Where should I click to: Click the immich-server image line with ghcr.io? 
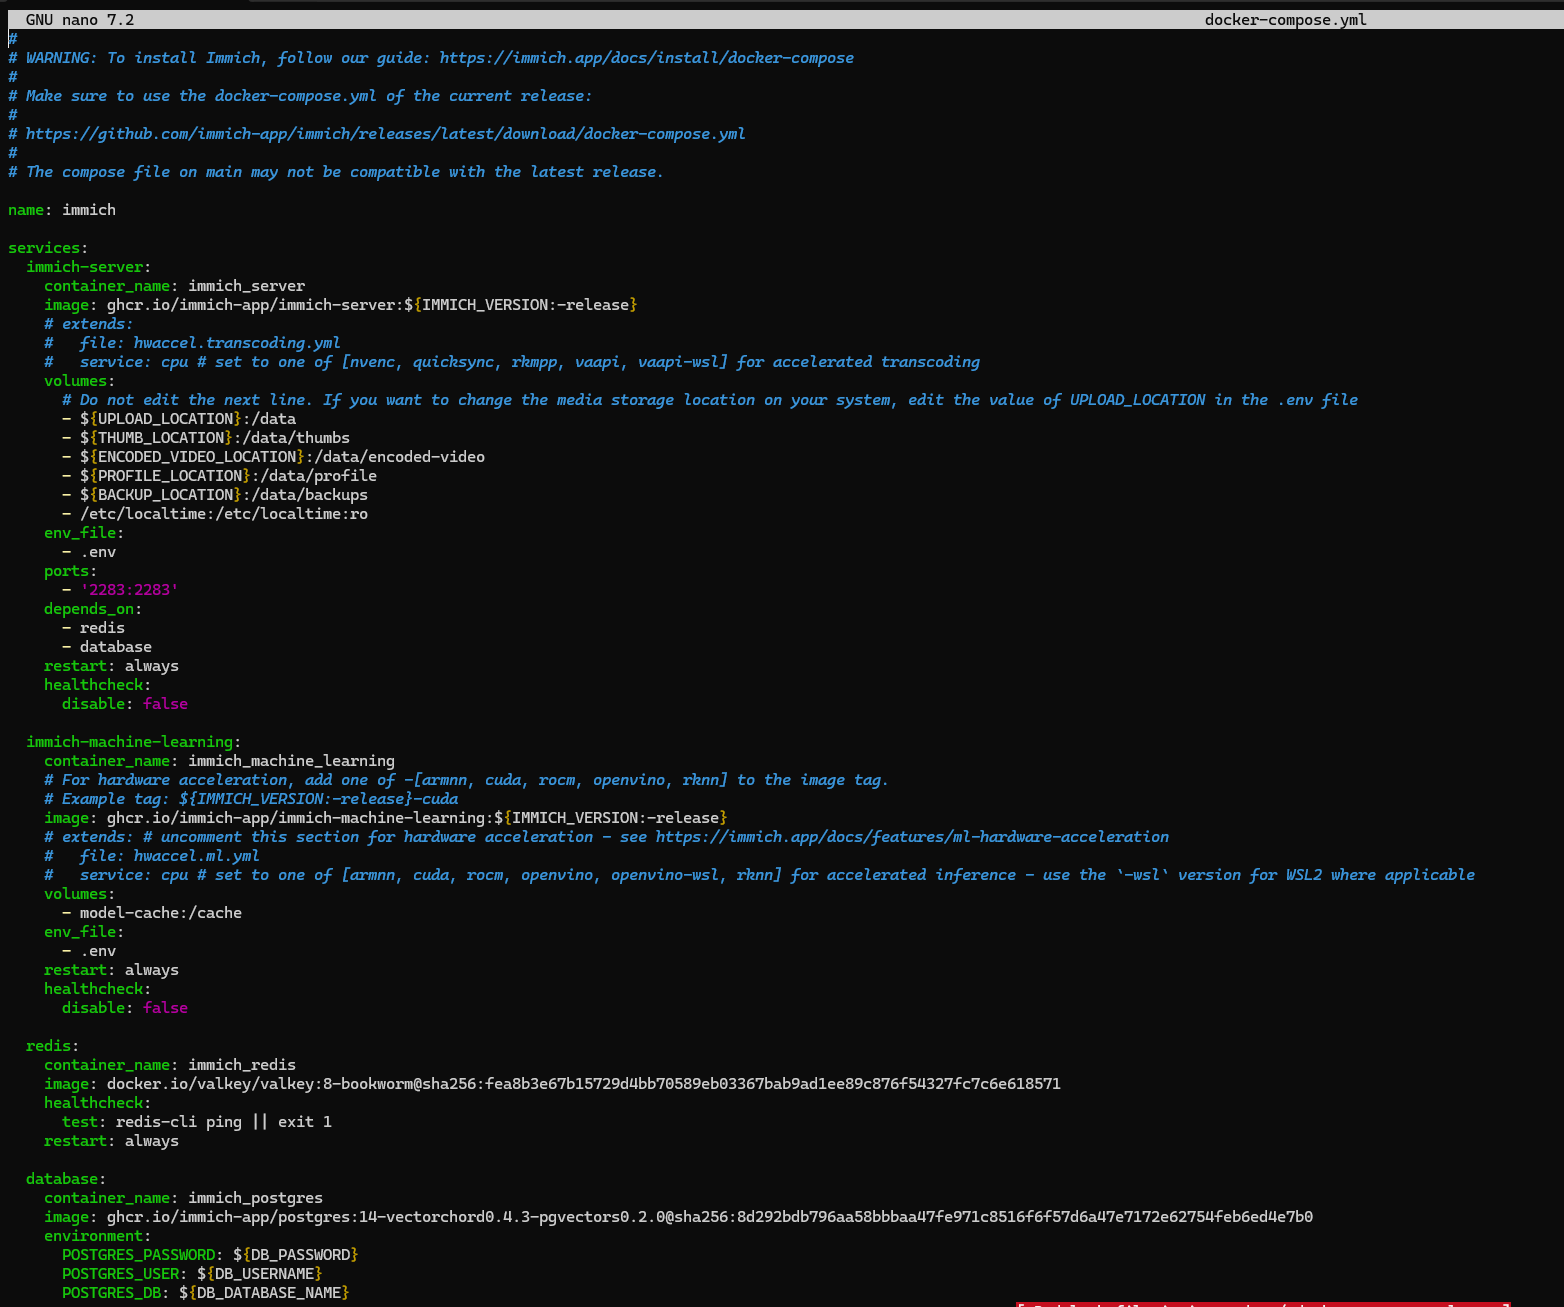(x=341, y=305)
